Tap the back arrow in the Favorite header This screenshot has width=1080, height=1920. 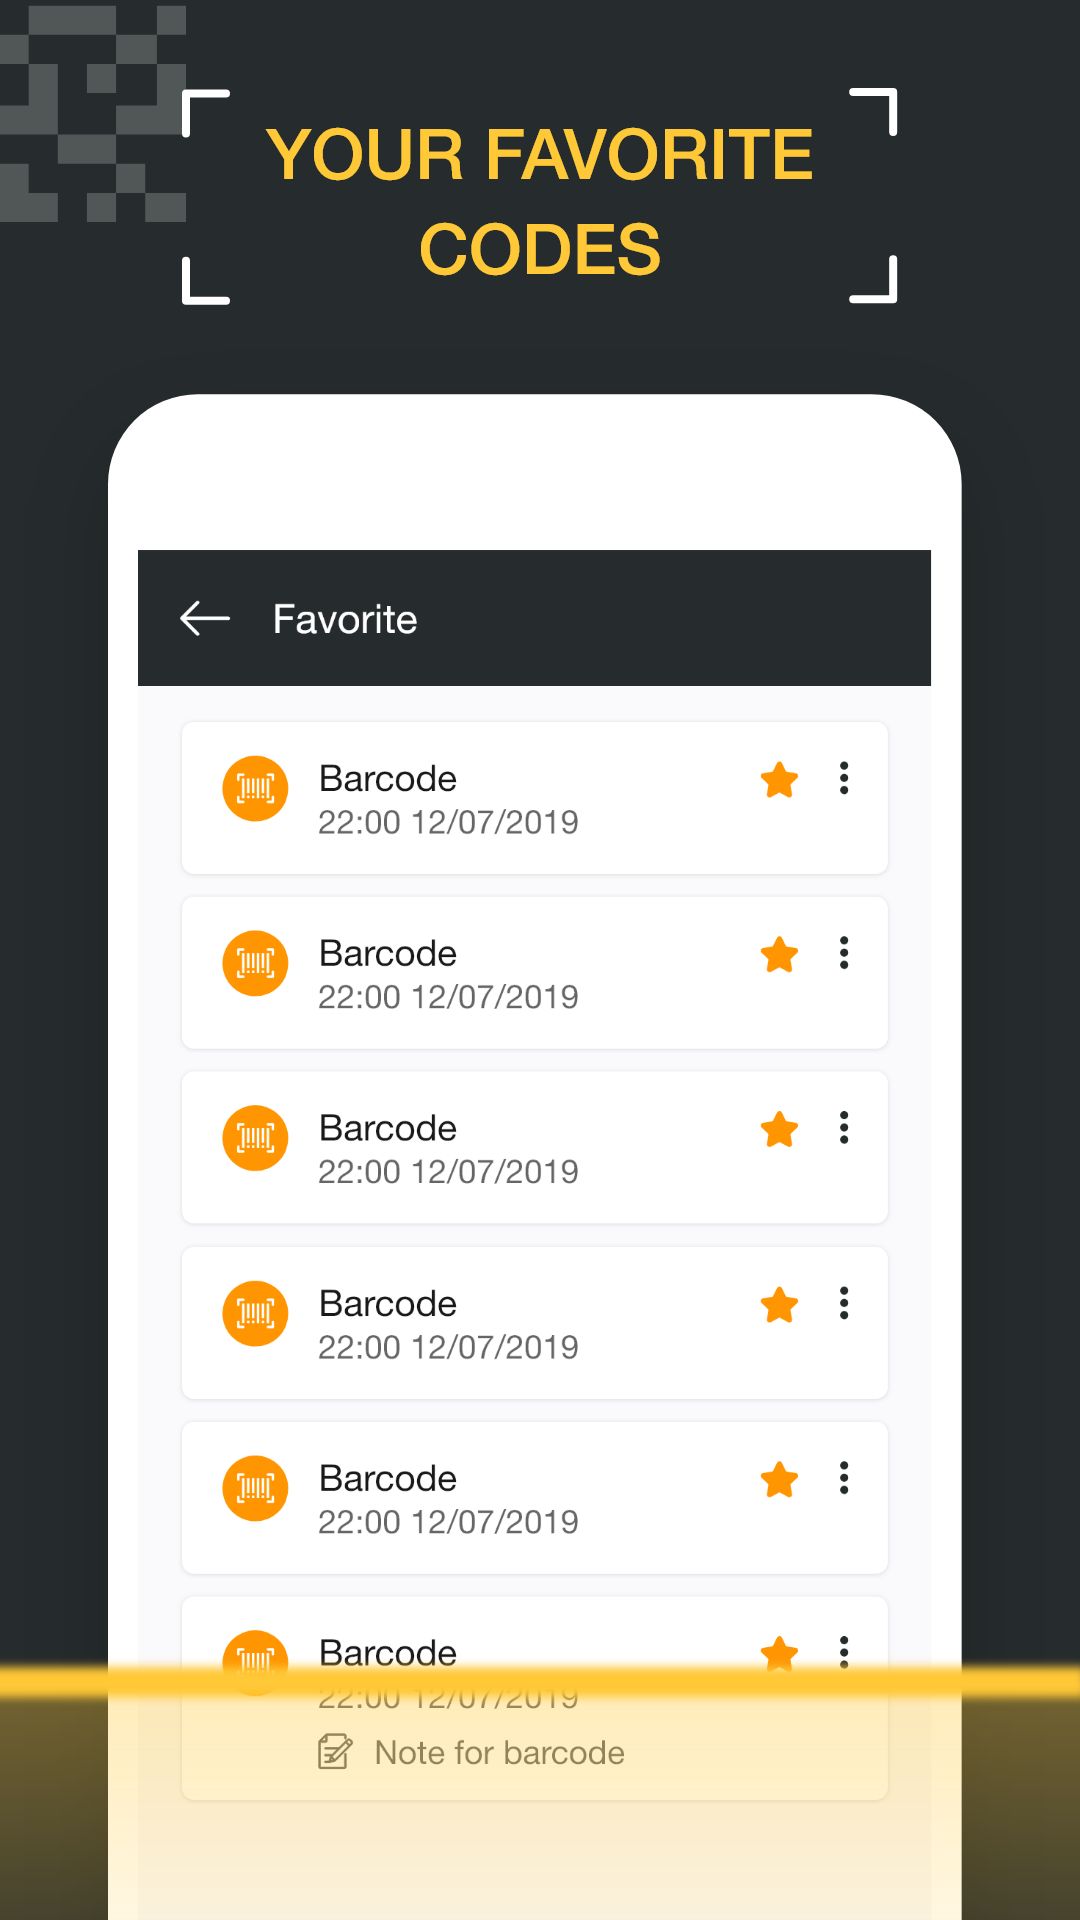205,619
